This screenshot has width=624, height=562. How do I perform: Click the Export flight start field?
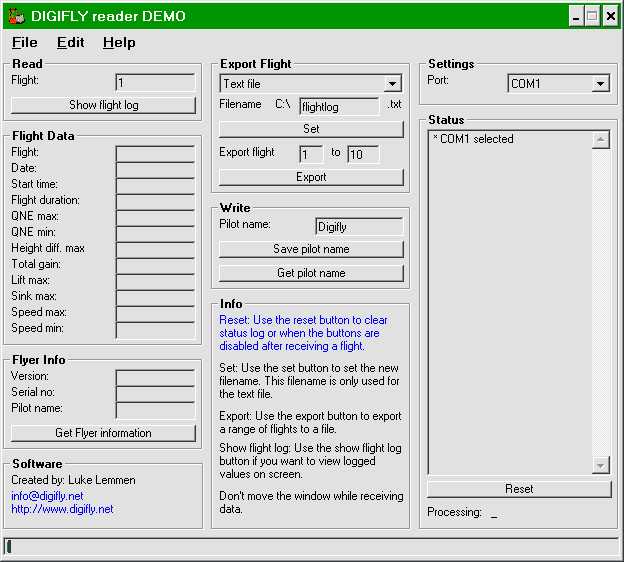coord(311,154)
